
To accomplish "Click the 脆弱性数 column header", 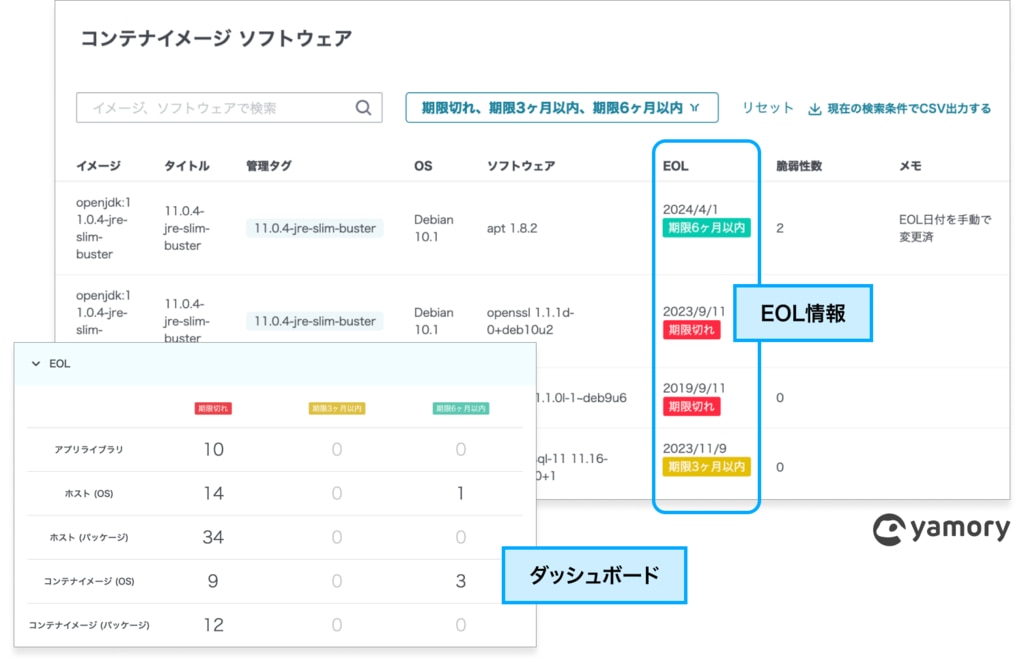I will pos(798,166).
